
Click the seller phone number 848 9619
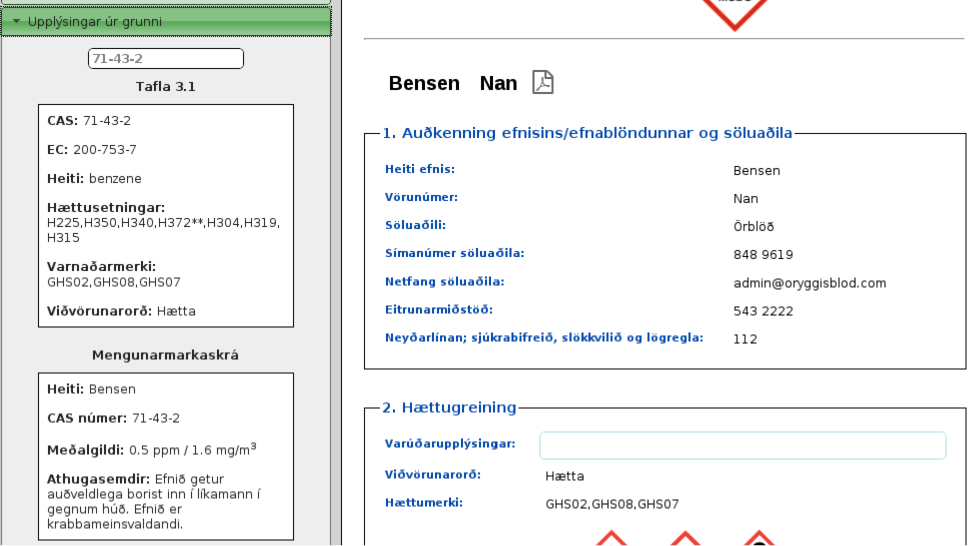tap(763, 255)
